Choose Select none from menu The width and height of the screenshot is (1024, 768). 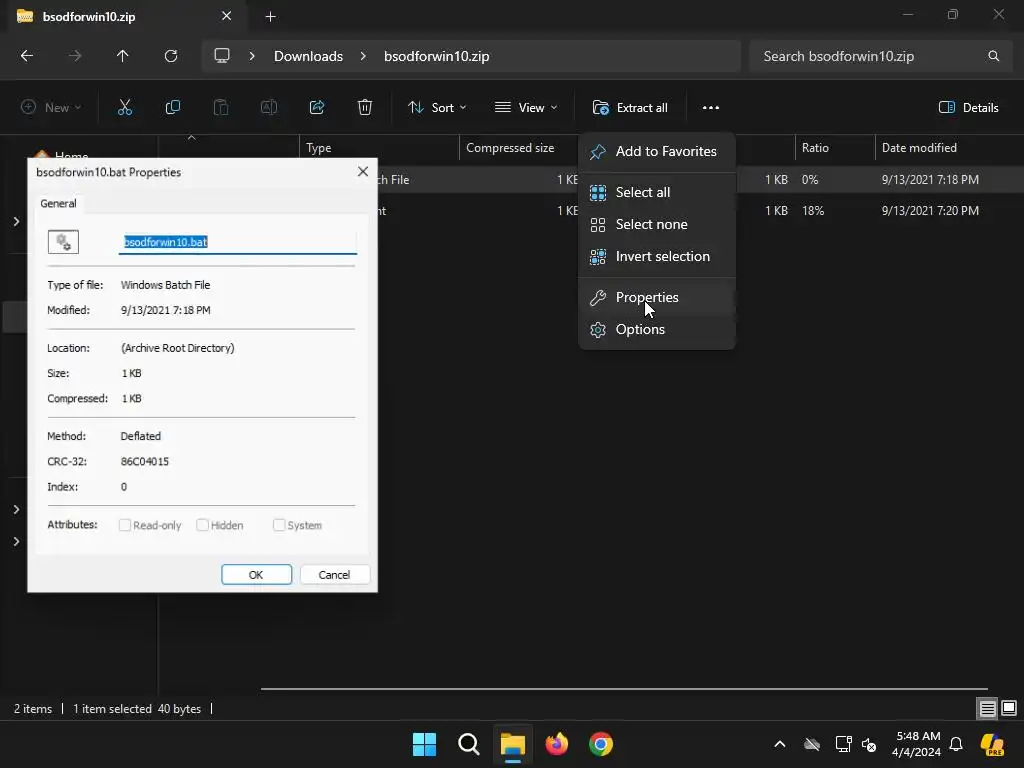pos(657,224)
